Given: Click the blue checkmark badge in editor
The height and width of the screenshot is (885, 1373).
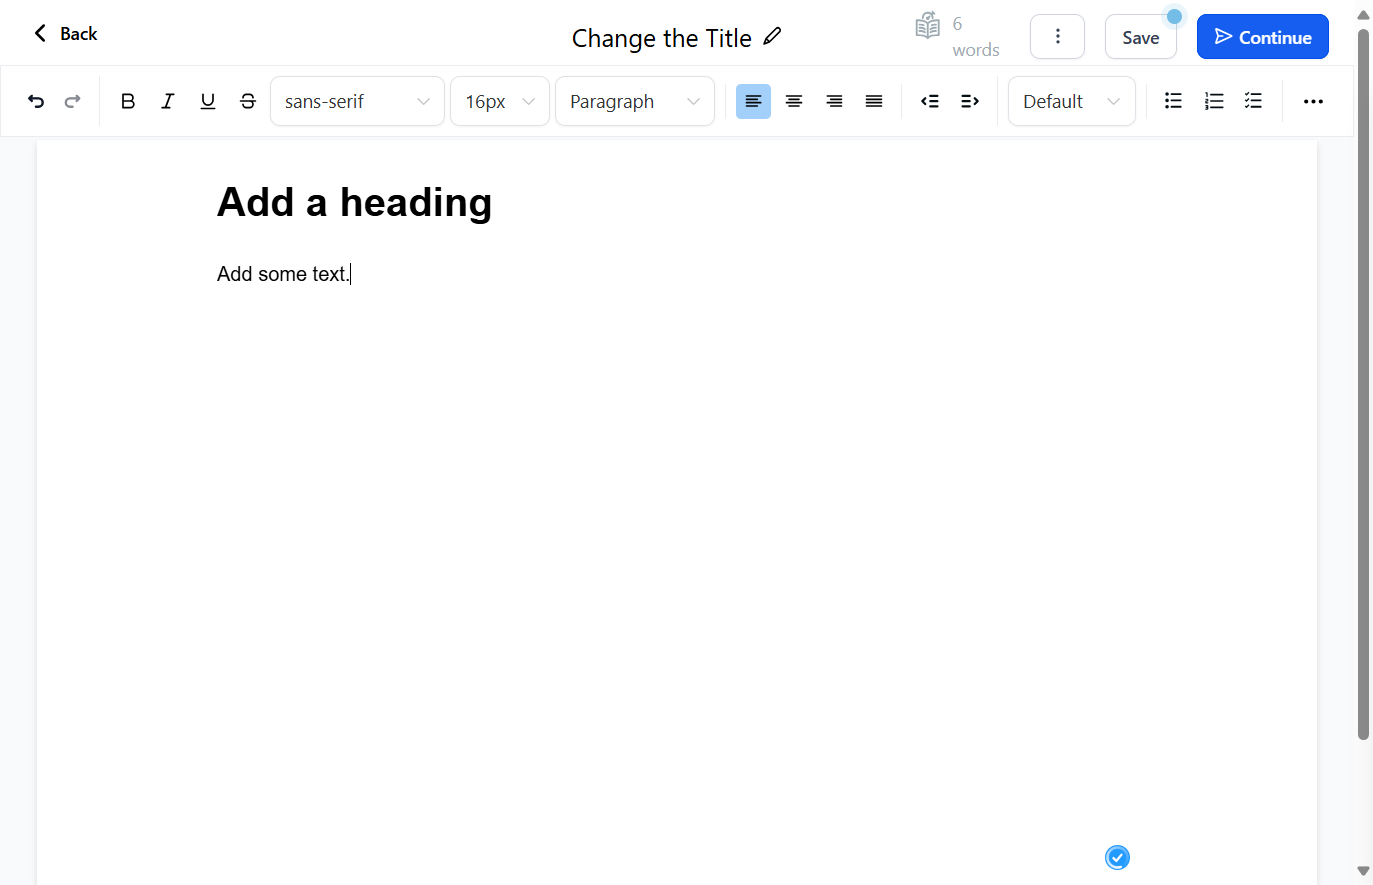Looking at the screenshot, I should tap(1117, 857).
